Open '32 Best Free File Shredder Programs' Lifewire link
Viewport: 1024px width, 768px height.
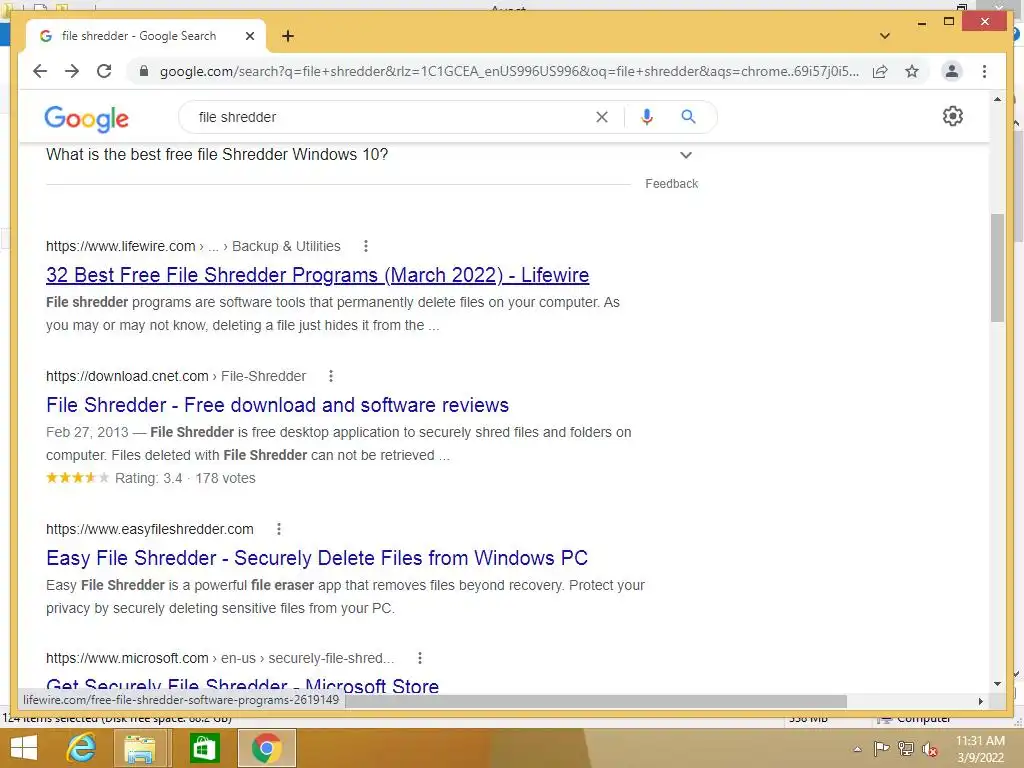[x=317, y=275]
